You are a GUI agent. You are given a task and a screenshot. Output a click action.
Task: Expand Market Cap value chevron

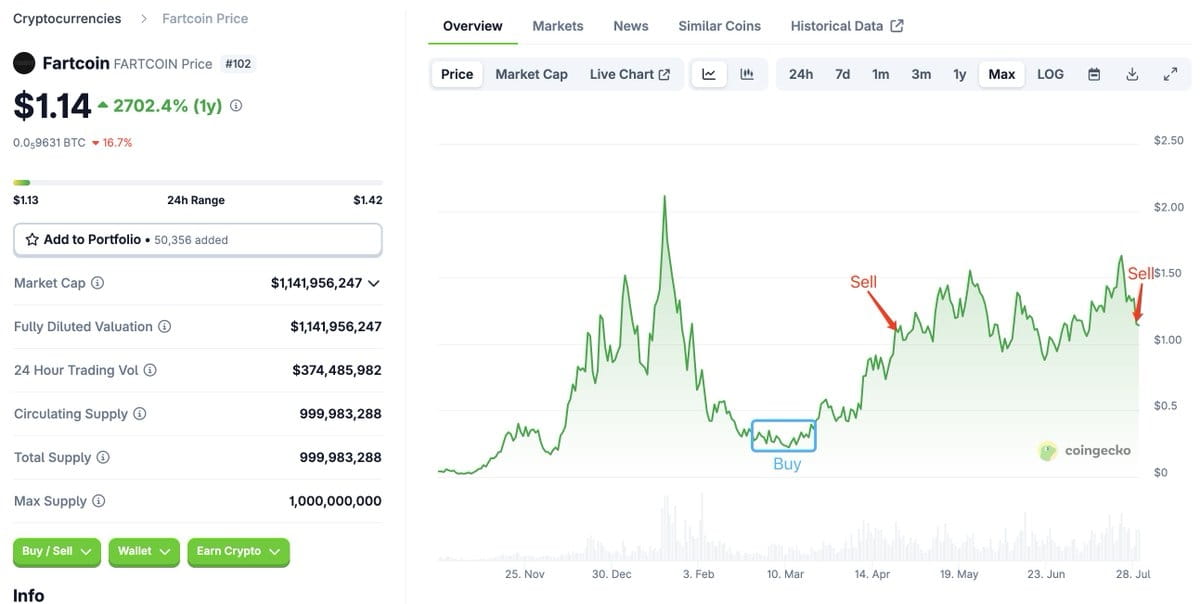(374, 283)
